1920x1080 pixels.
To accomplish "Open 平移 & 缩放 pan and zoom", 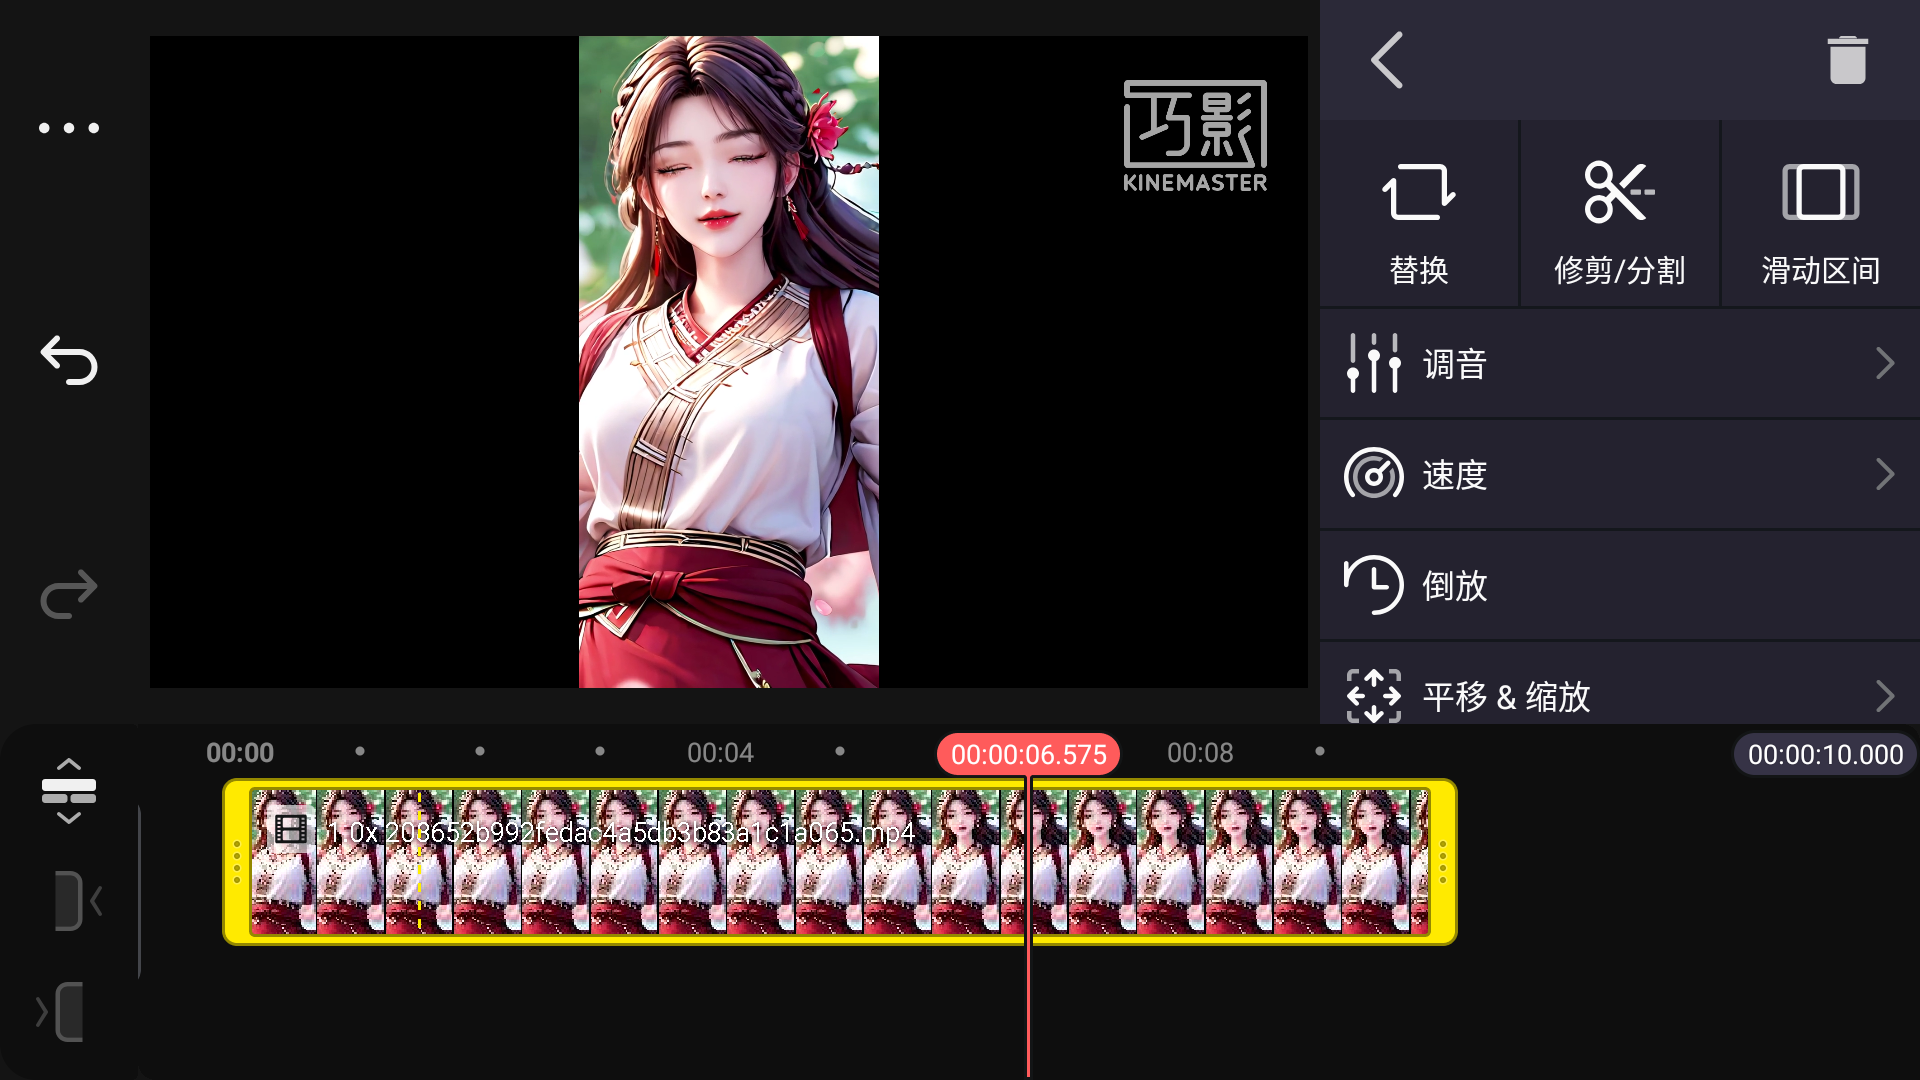I will tap(1620, 685).
